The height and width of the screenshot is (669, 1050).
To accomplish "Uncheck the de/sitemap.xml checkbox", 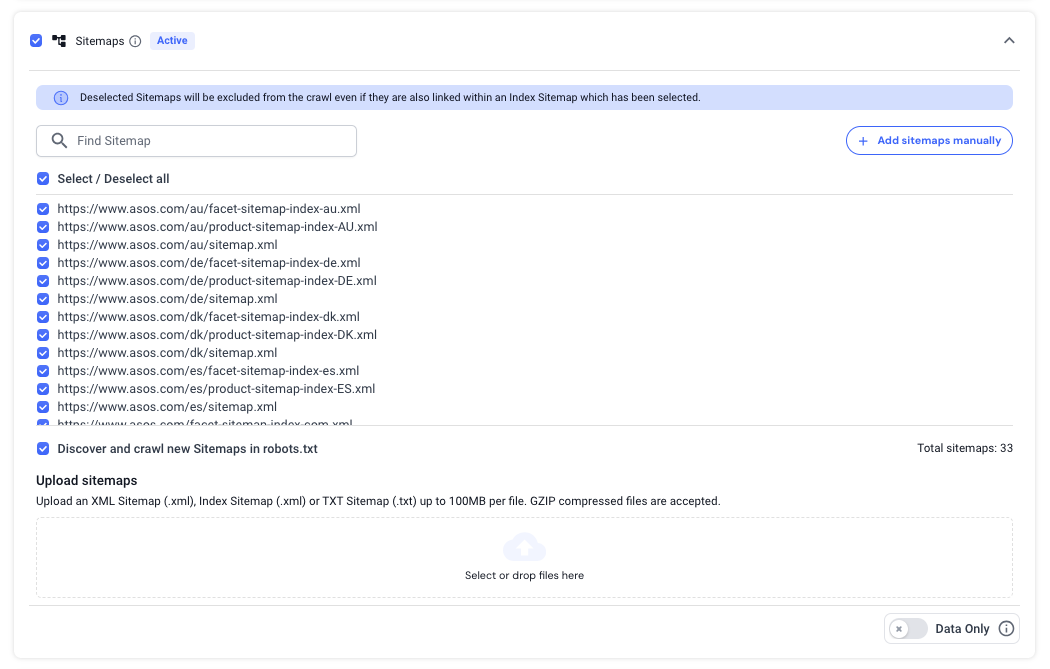I will point(43,299).
